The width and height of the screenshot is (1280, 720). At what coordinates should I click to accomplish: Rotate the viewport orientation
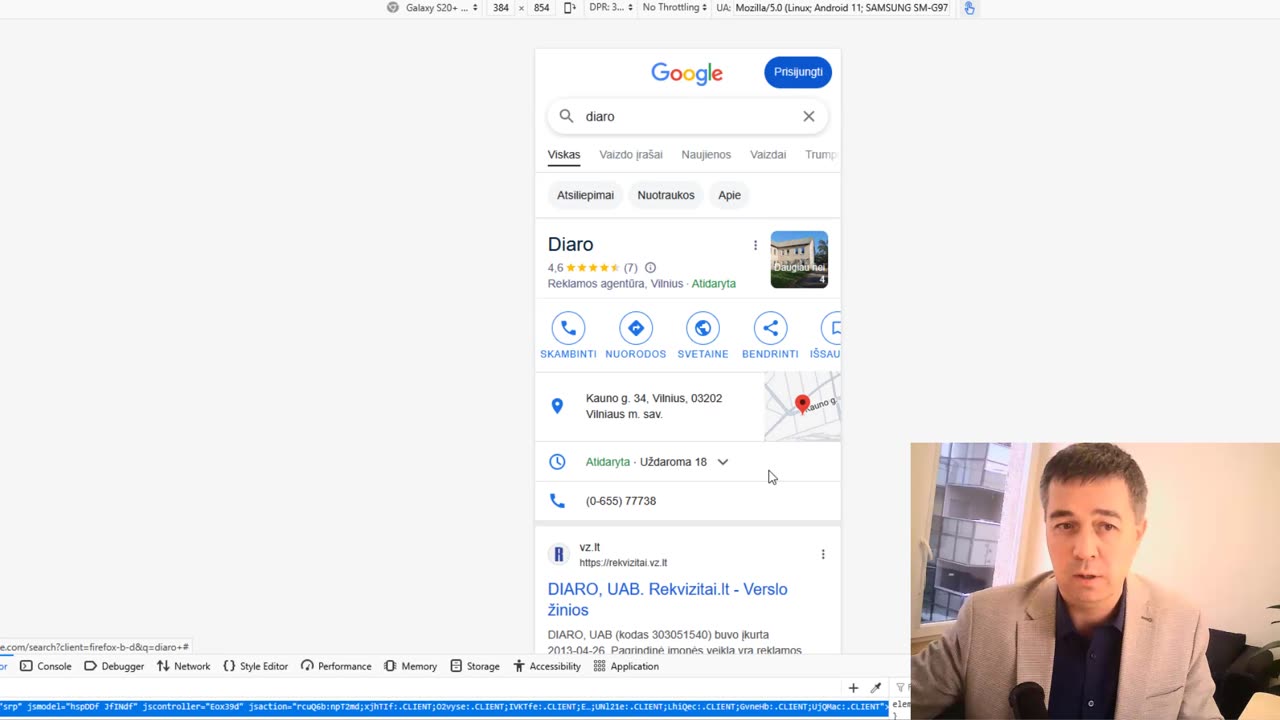pos(569,8)
